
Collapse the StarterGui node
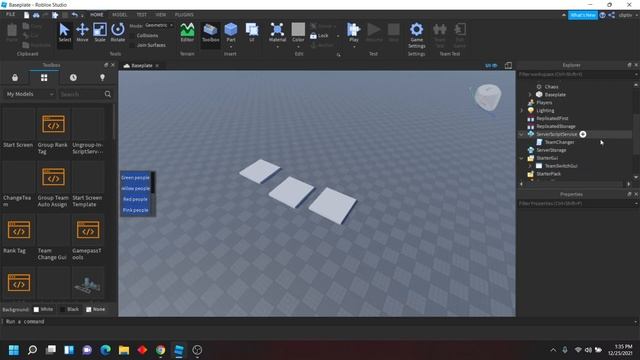522,158
